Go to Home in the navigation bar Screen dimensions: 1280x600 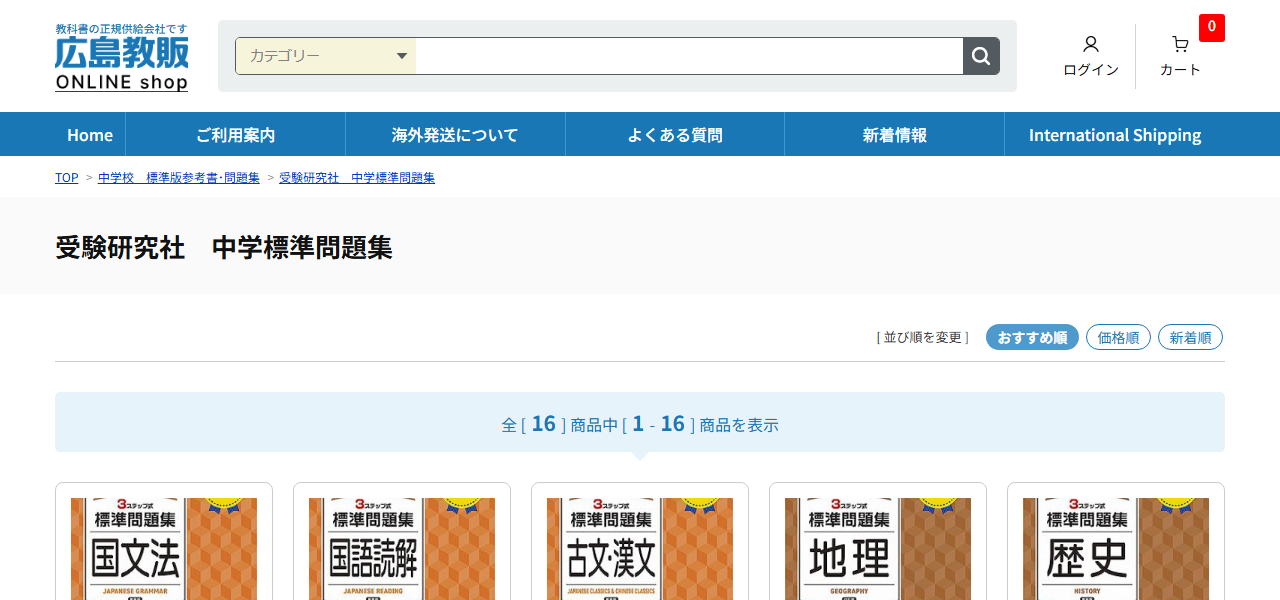point(90,135)
